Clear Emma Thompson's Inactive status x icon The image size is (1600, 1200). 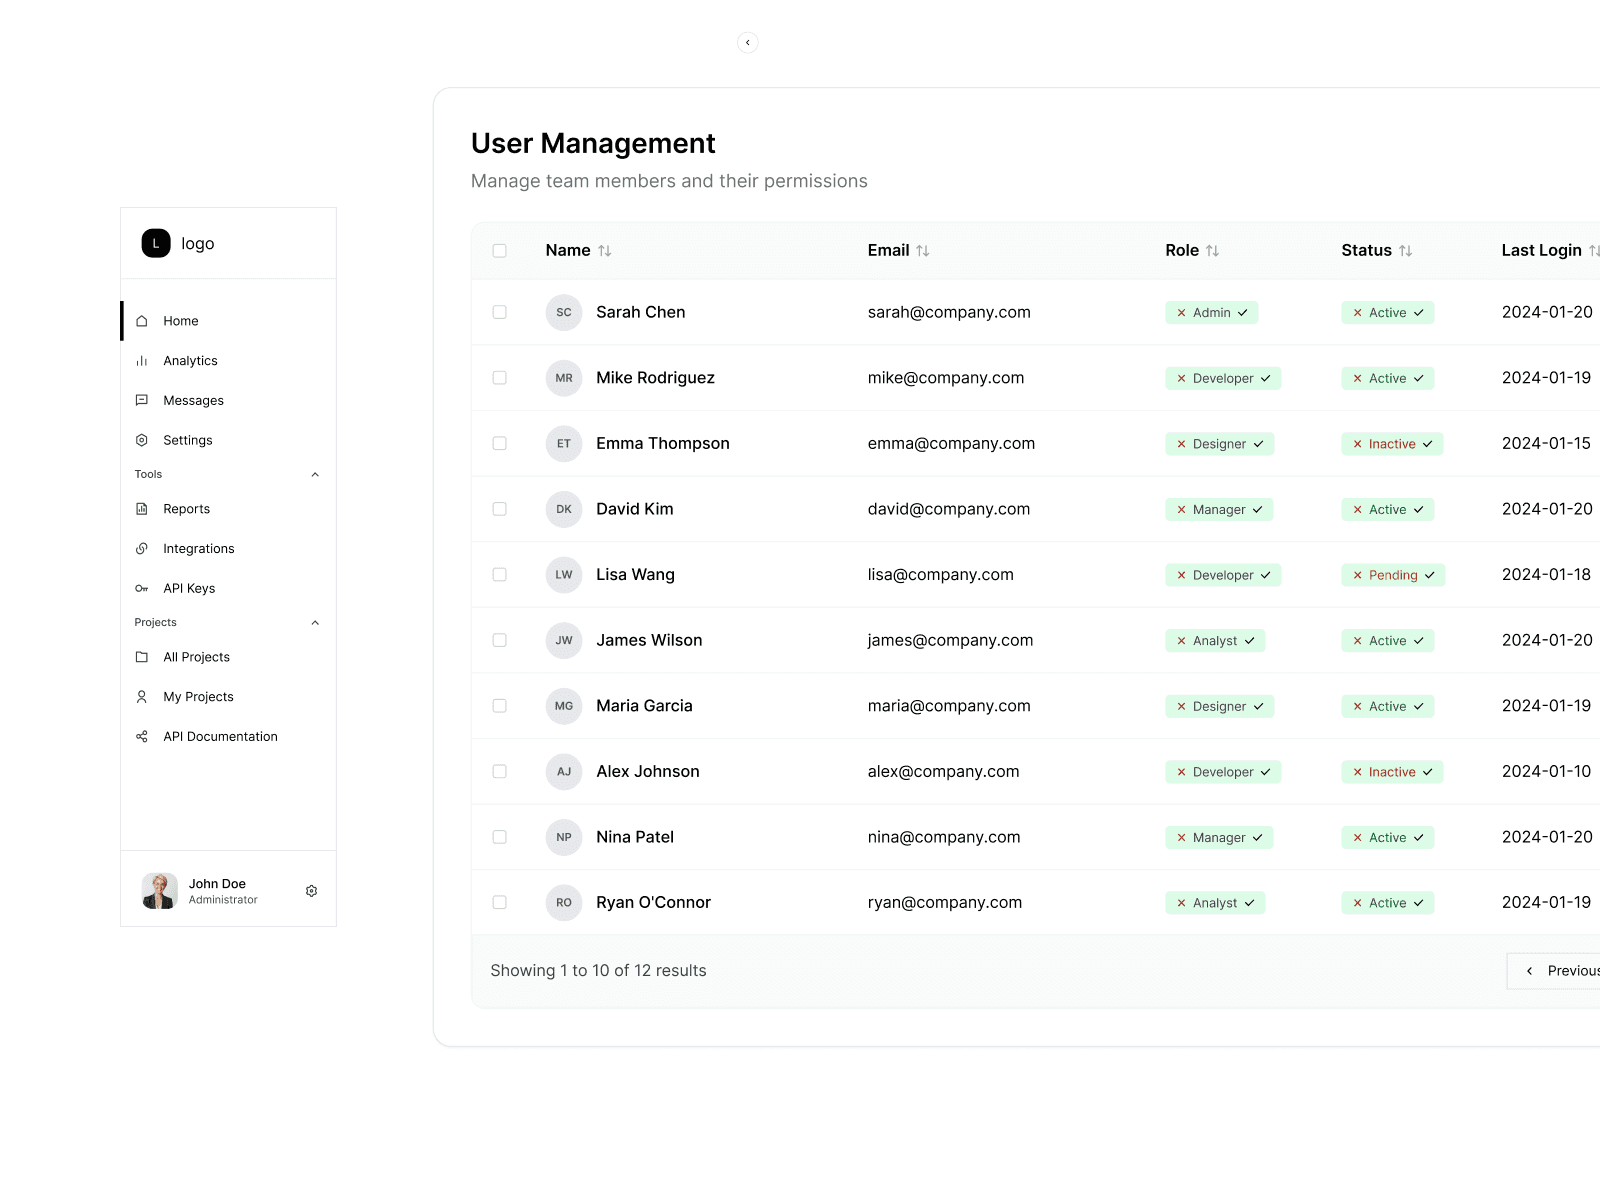tap(1358, 444)
